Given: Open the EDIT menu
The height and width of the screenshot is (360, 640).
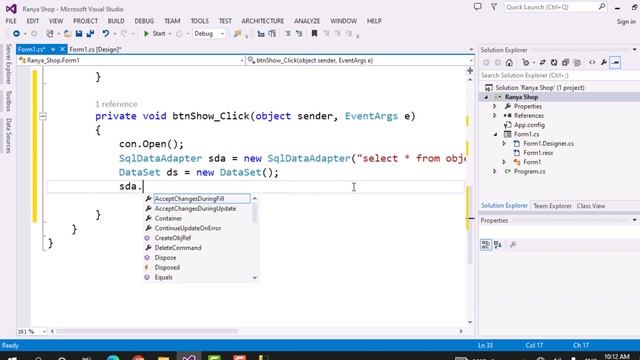Looking at the screenshot, I should point(33,21).
